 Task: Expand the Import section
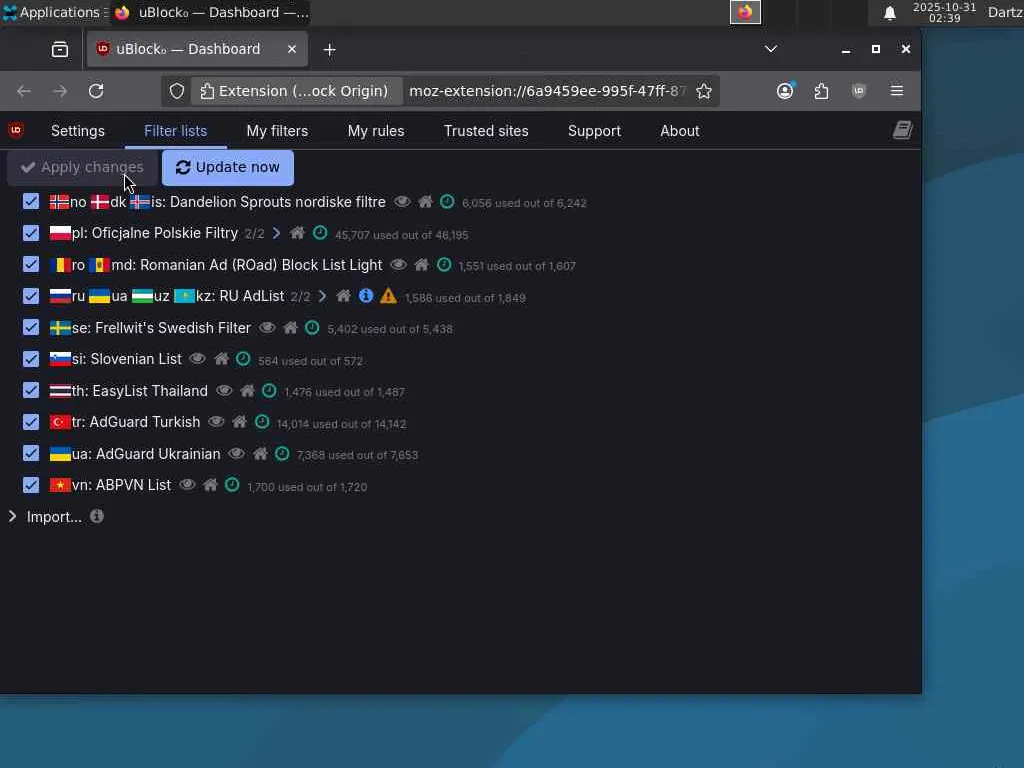coord(12,517)
